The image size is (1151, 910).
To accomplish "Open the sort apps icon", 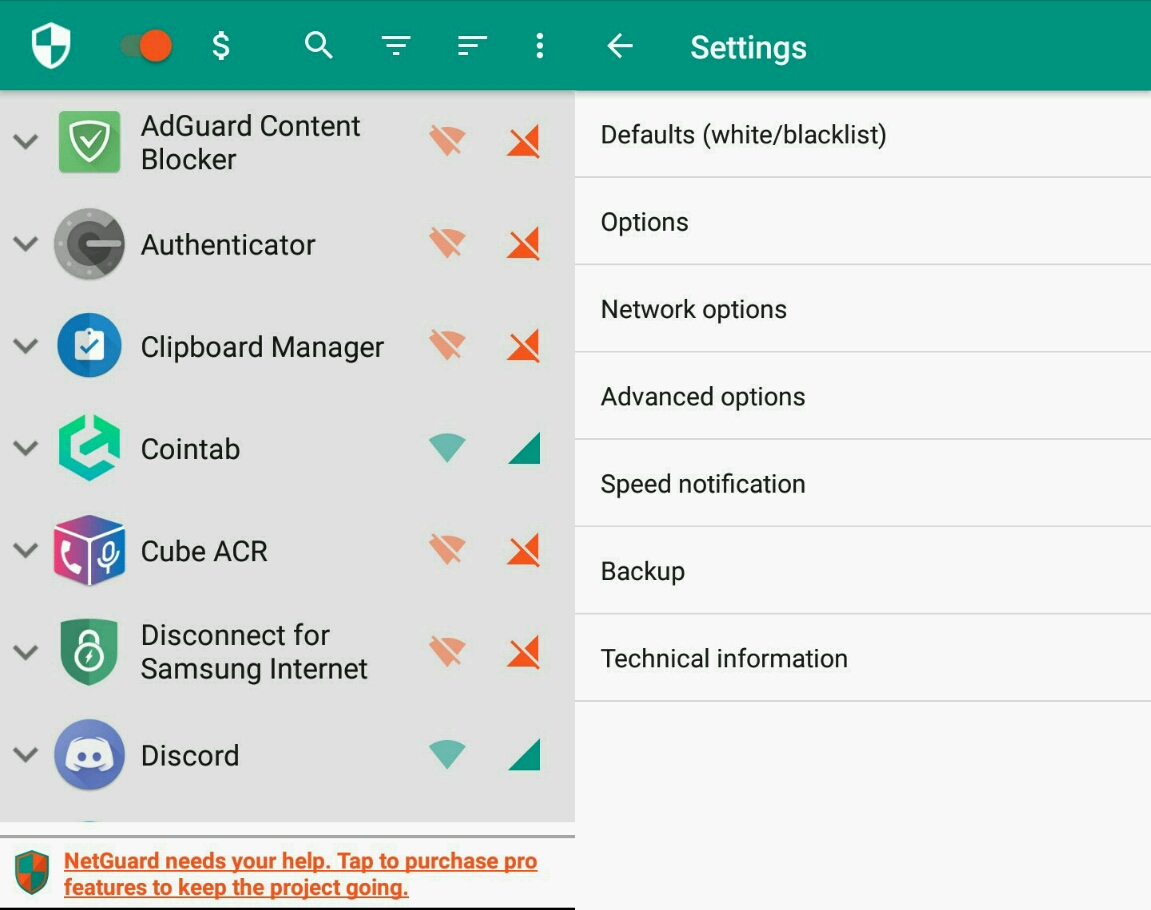I will pyautogui.click(x=471, y=45).
